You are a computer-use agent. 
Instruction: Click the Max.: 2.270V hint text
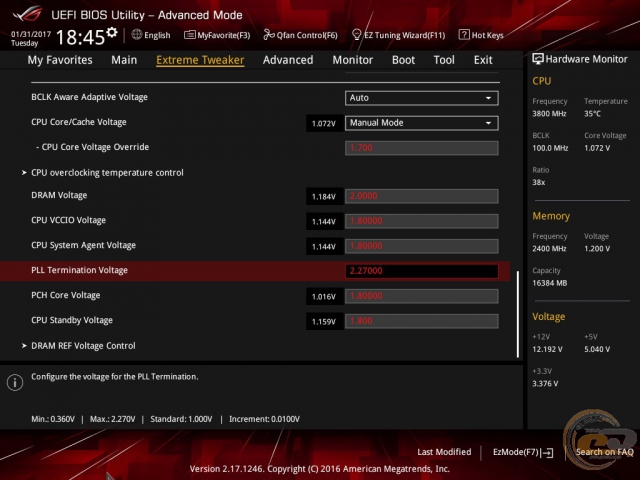[112, 419]
